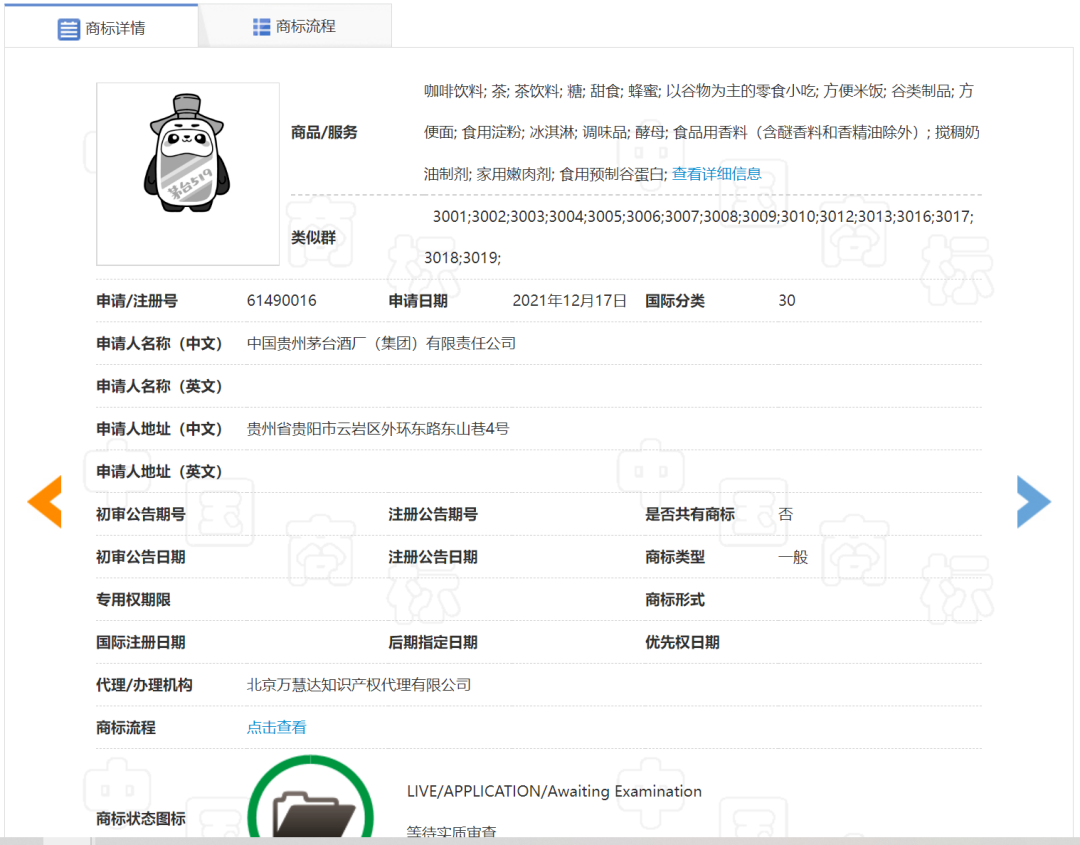Click the 代理/办理机构 label
1080x845 pixels.
[x=144, y=685]
